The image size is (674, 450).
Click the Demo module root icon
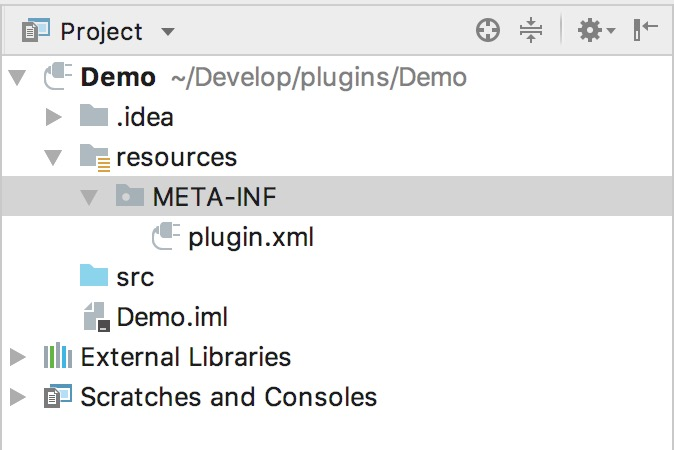[58, 77]
